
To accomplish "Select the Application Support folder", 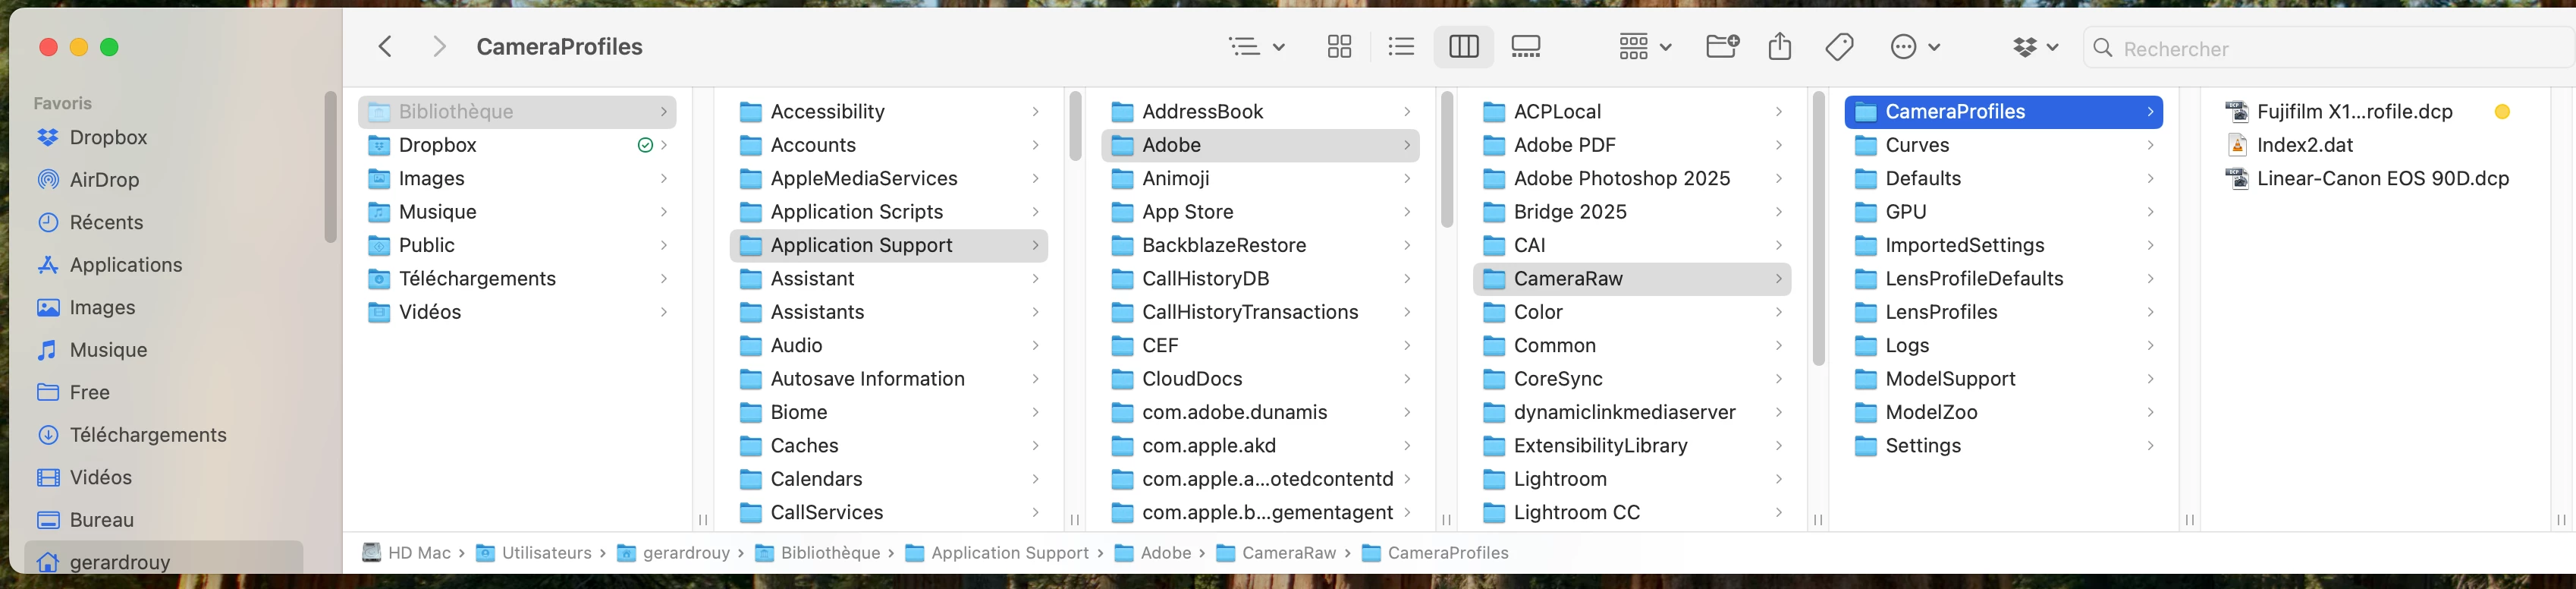I will click(889, 245).
